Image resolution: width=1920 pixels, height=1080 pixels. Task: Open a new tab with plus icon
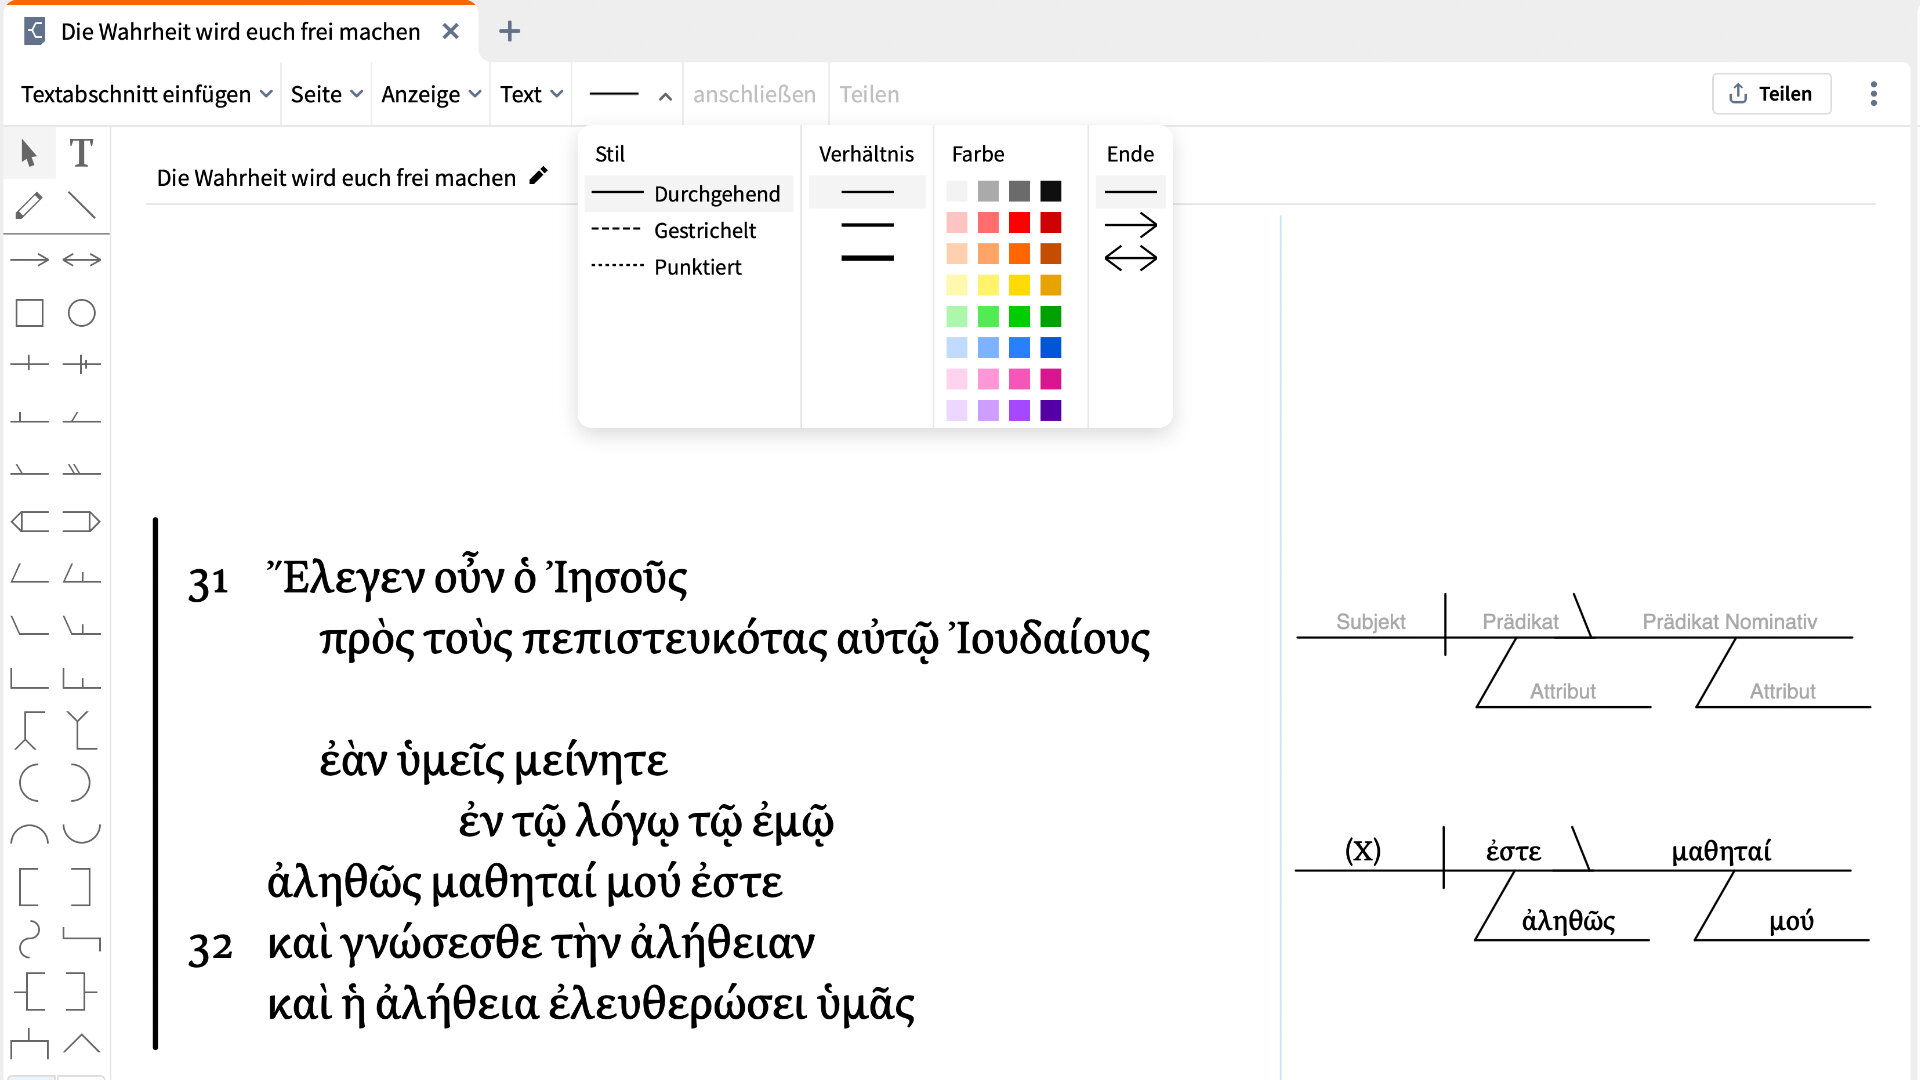pos(509,31)
